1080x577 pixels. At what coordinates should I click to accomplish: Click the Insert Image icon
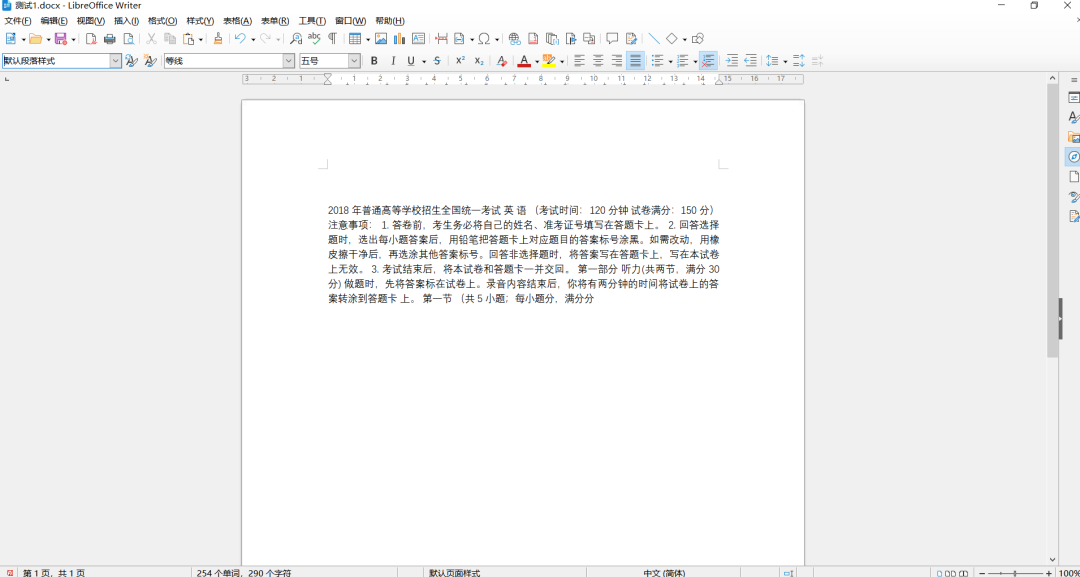point(381,39)
